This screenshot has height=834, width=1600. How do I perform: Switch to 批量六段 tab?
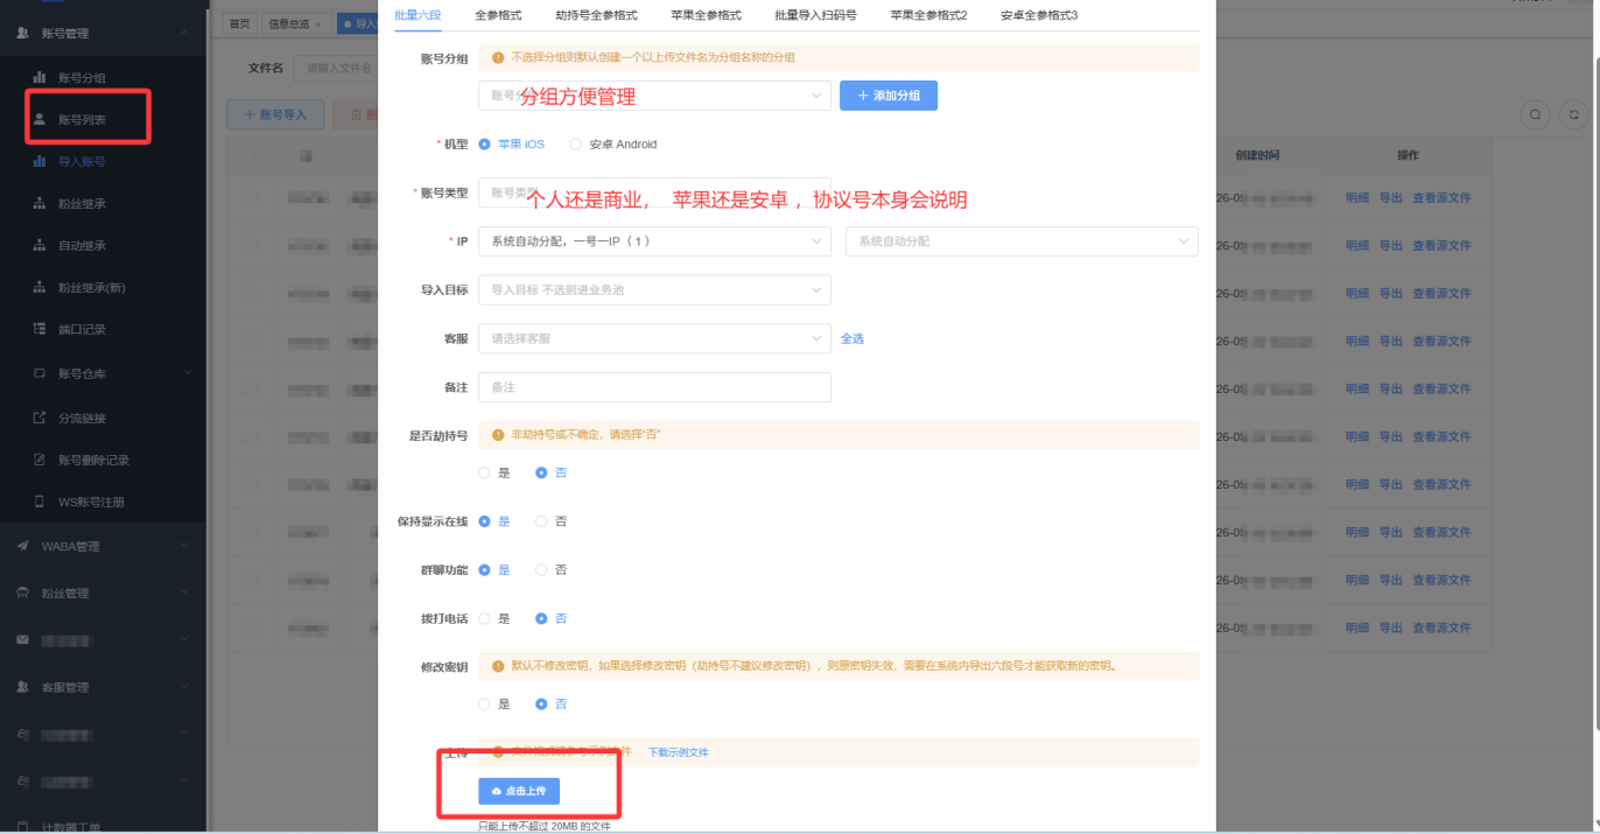coord(417,15)
